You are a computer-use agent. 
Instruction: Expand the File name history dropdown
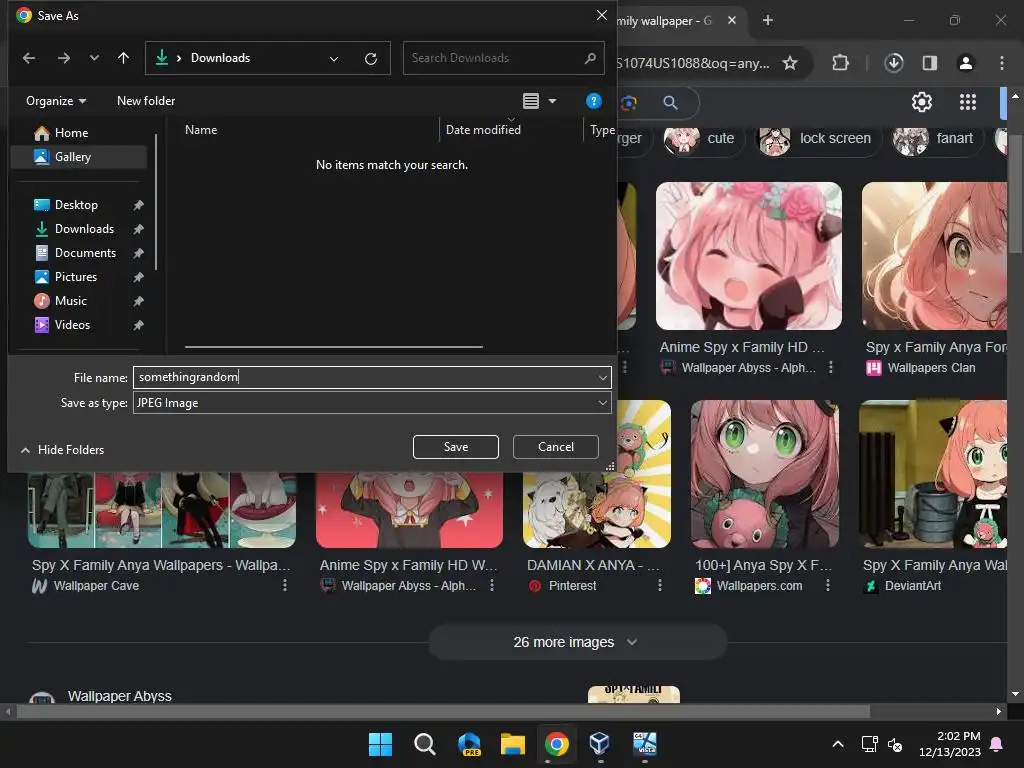click(602, 377)
